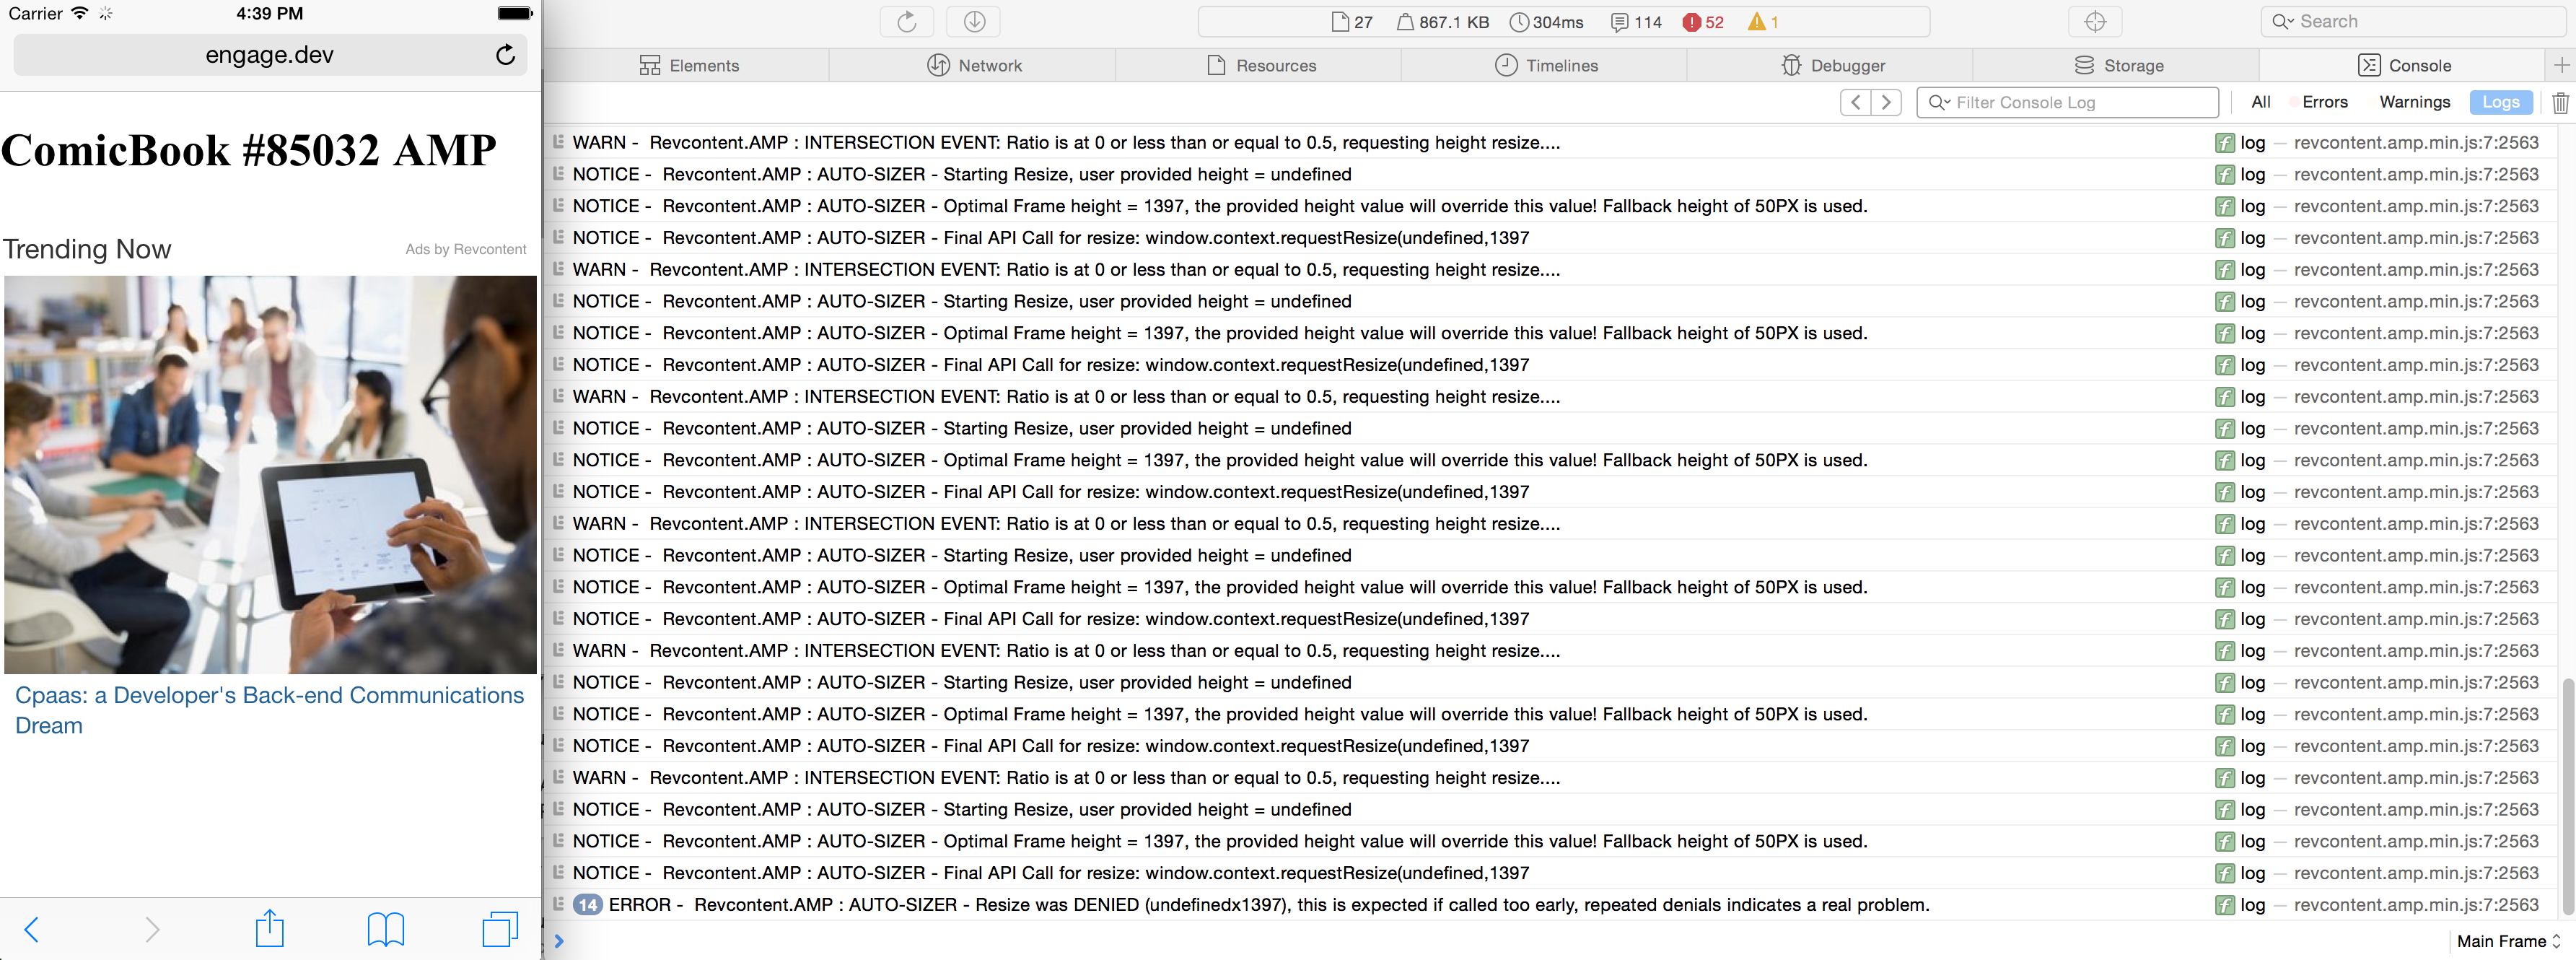
Task: Open the Cpaas Developer's Back-end Communications Dream link
Action: pyautogui.click(x=269, y=709)
